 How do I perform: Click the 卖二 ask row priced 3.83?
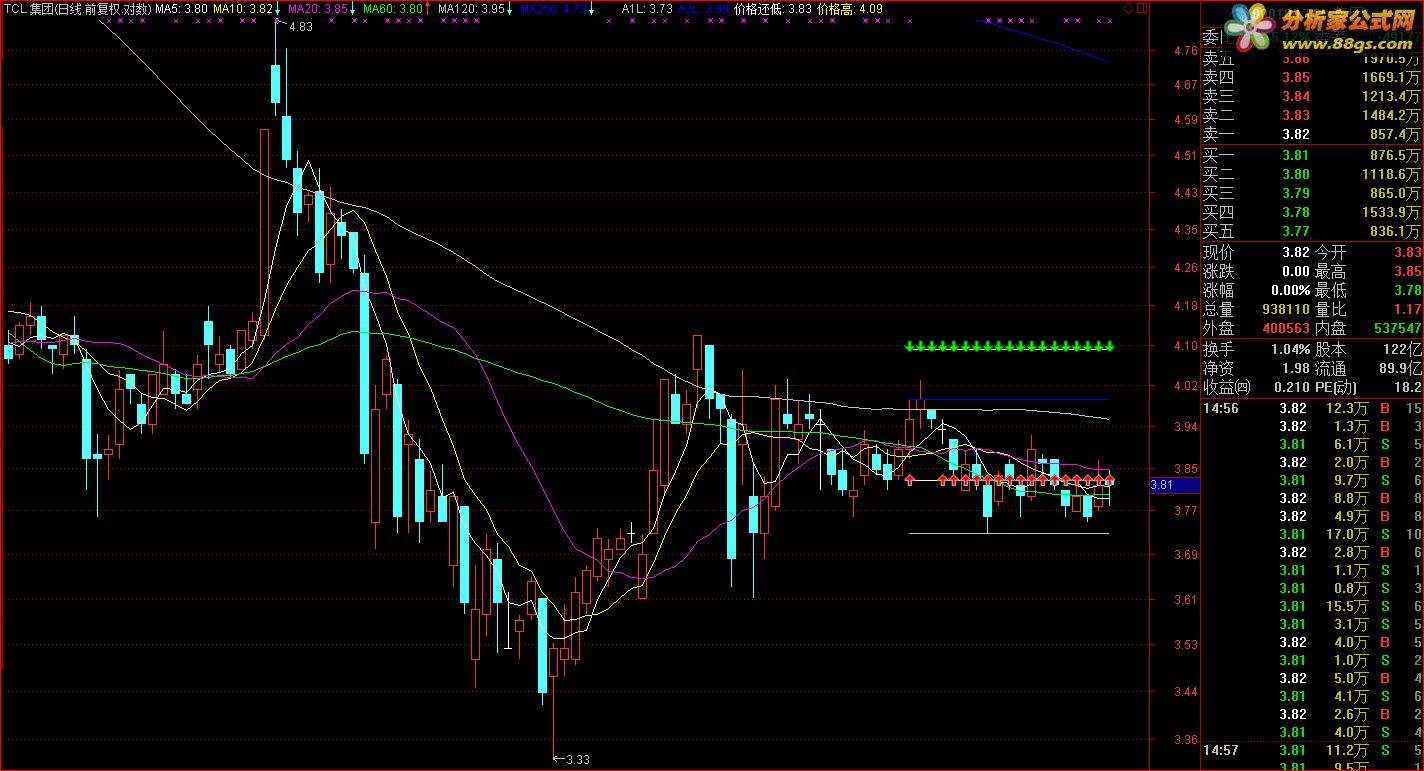point(1311,115)
